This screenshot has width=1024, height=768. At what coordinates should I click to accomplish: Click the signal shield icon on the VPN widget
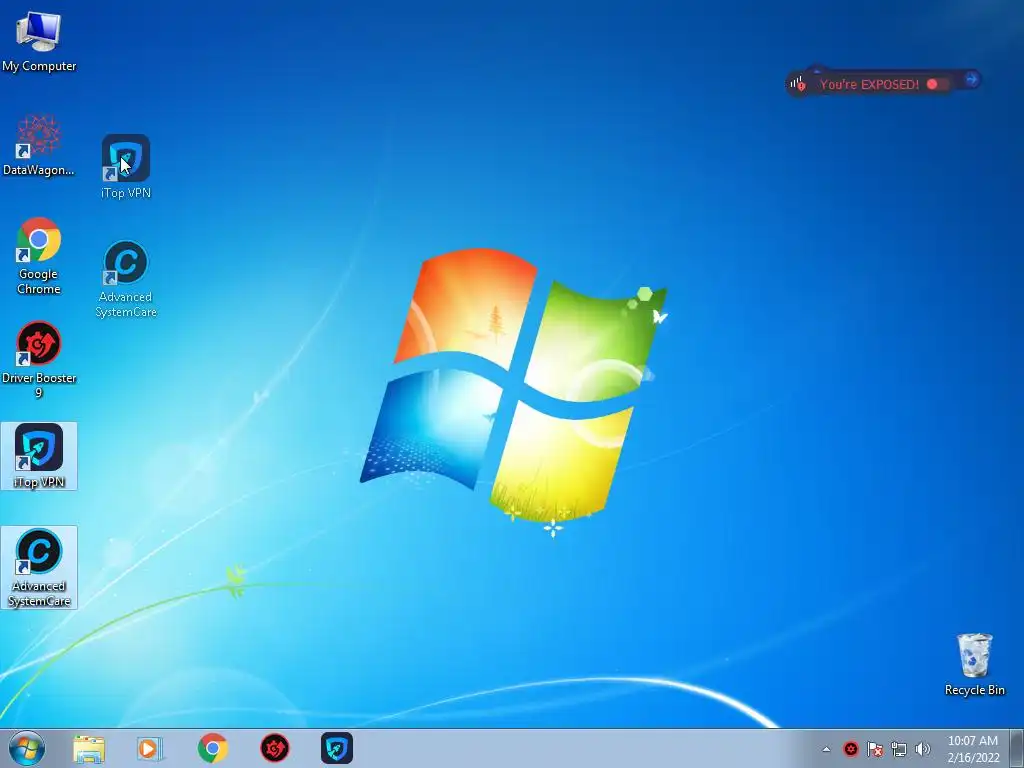point(797,84)
